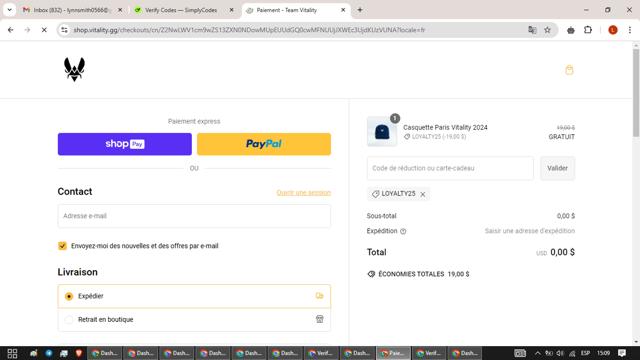Select Retrait en boutique option
Image resolution: width=640 pixels, height=360 pixels.
[x=194, y=320]
